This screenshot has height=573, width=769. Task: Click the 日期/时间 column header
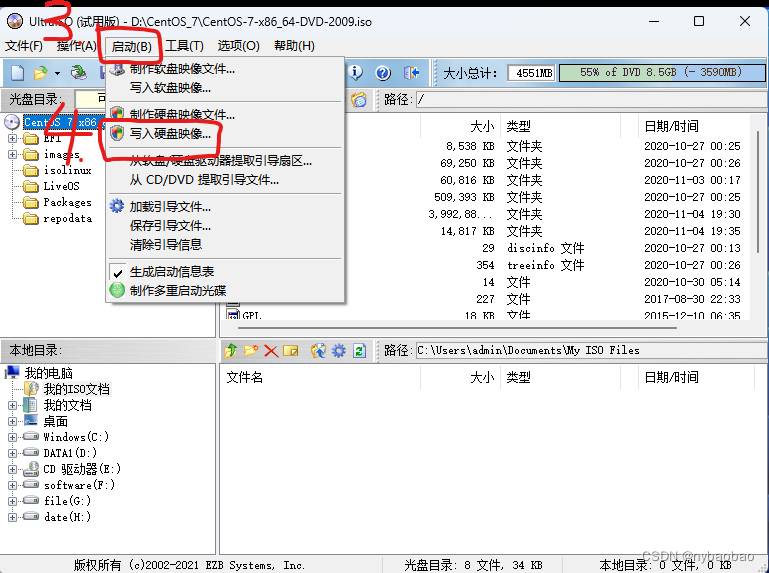[x=671, y=127]
